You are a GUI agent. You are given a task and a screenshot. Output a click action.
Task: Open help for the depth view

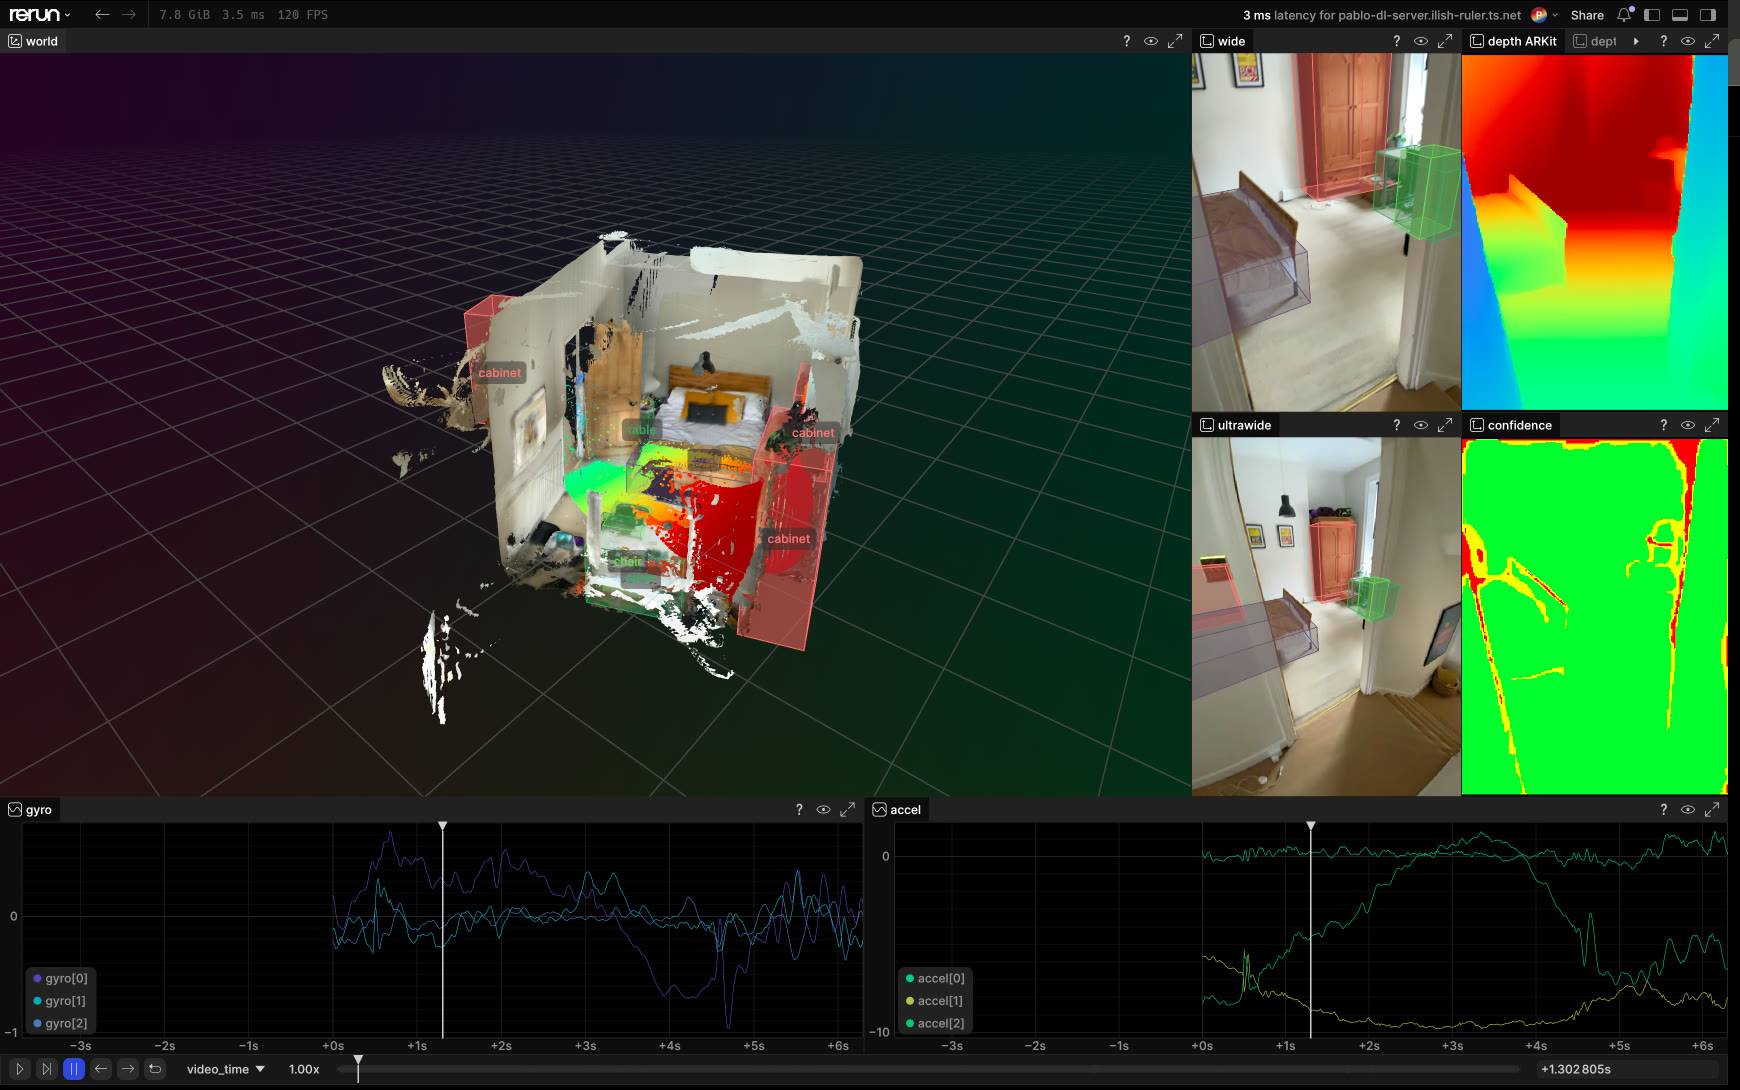(x=1664, y=41)
